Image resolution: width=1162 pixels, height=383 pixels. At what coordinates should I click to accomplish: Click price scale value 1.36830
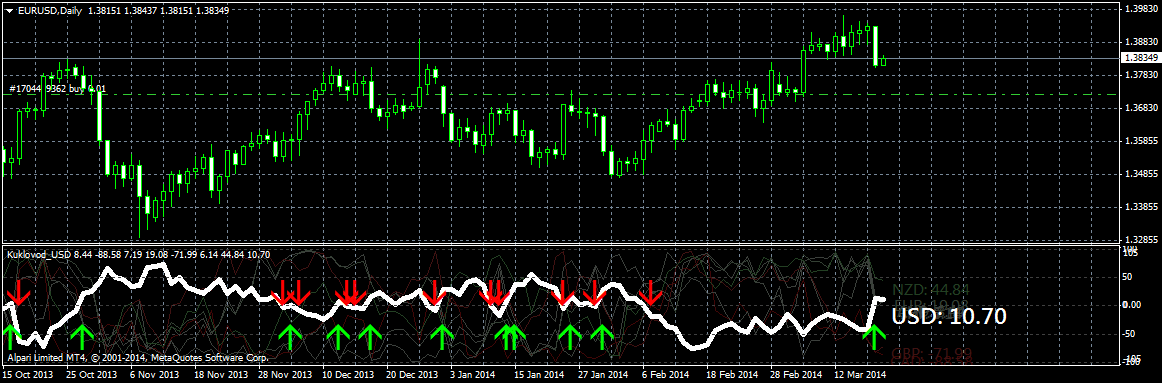pyautogui.click(x=1142, y=108)
